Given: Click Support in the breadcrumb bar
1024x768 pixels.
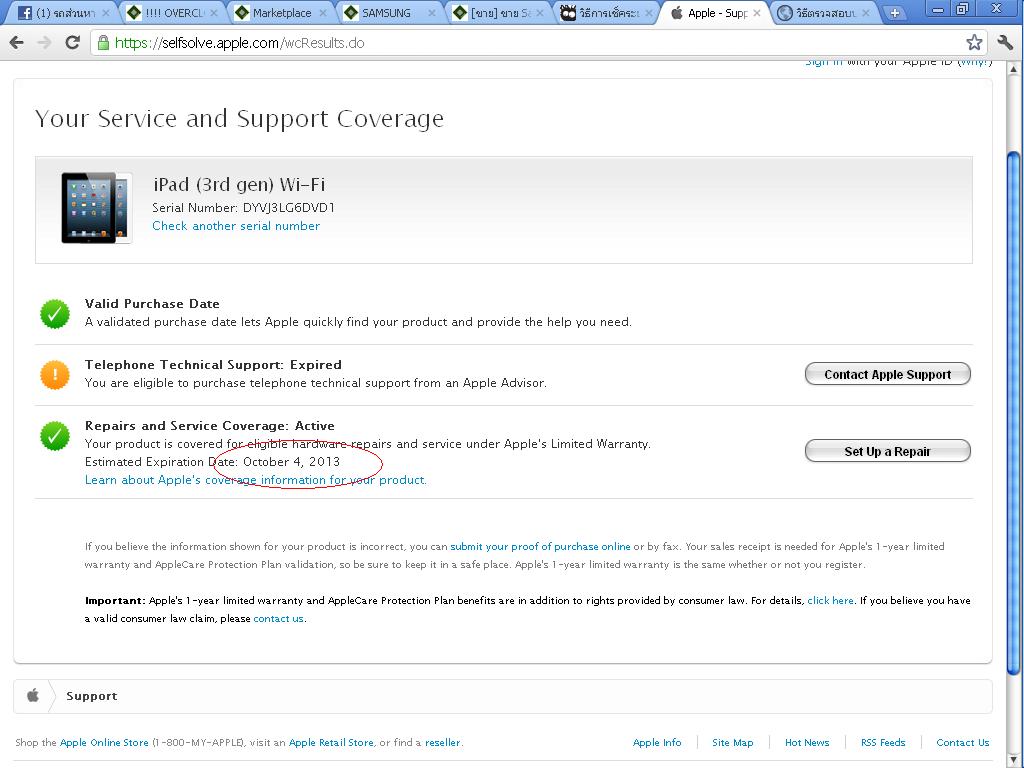Looking at the screenshot, I should click(x=91, y=696).
